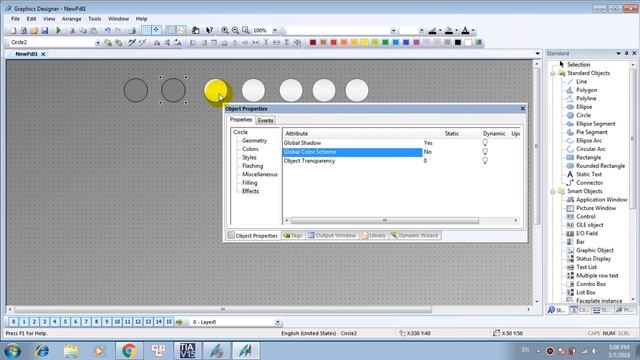Toggle Global Shadow dynamic light bulb
640x360 pixels.
click(485, 142)
